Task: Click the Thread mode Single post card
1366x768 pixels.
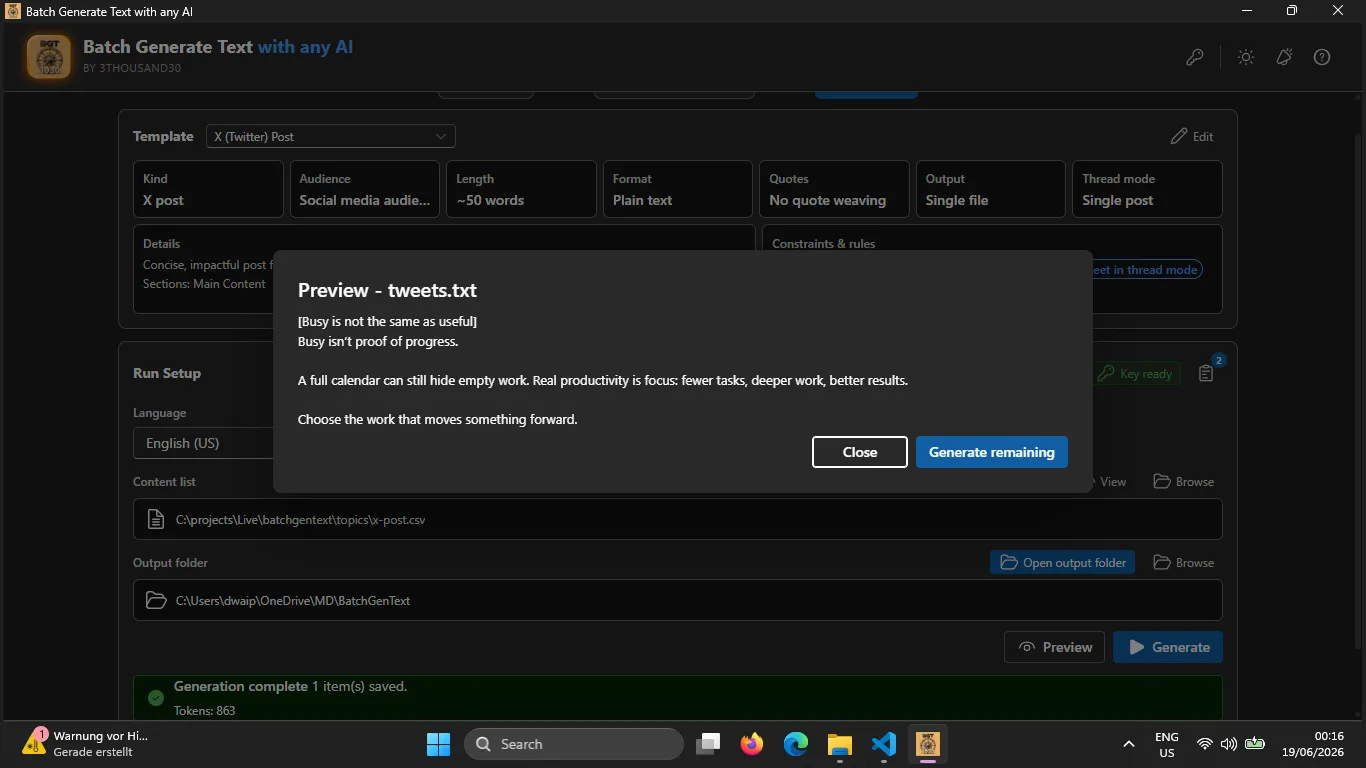Action: 1147,189
